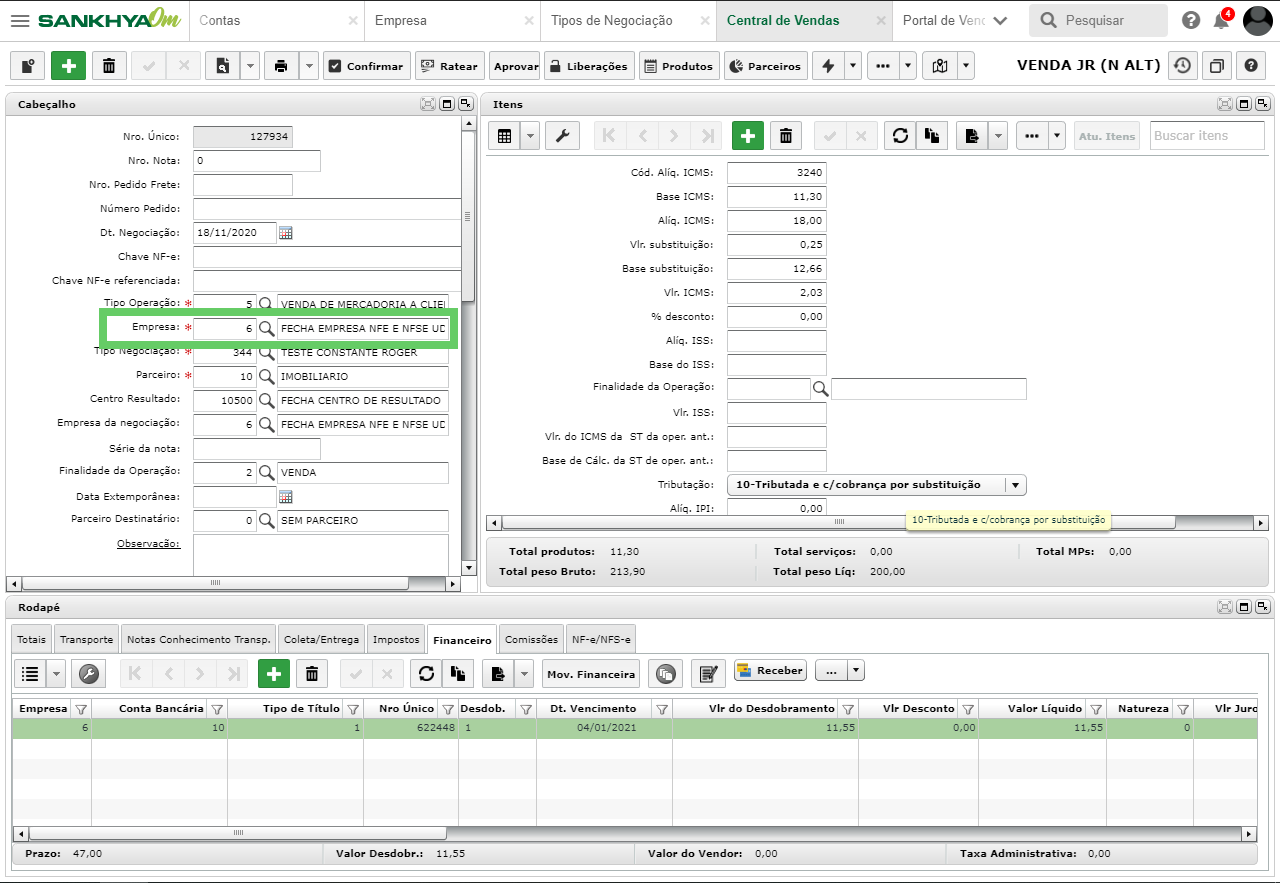Expand grid view dropdown in Itens panel
The image size is (1280, 883).
pos(530,136)
